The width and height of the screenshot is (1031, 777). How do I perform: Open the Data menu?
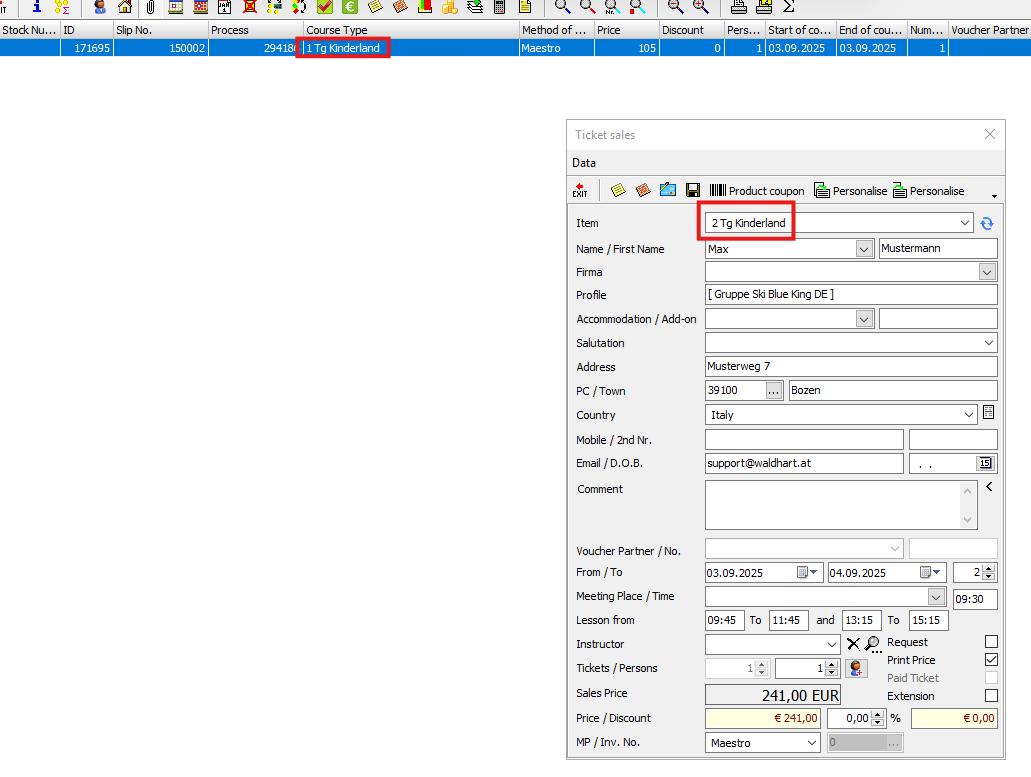pos(584,163)
